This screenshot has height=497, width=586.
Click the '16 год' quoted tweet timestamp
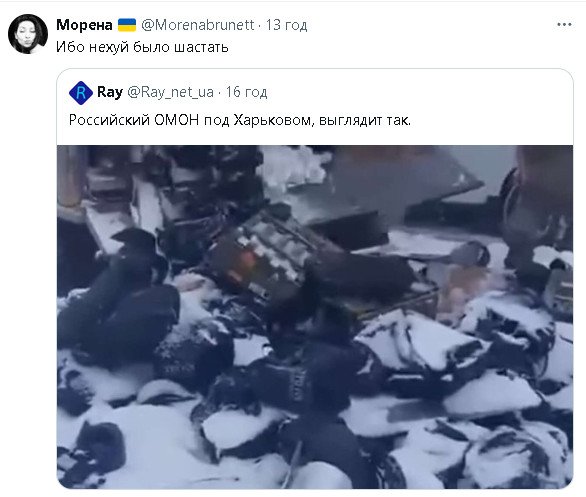[246, 92]
